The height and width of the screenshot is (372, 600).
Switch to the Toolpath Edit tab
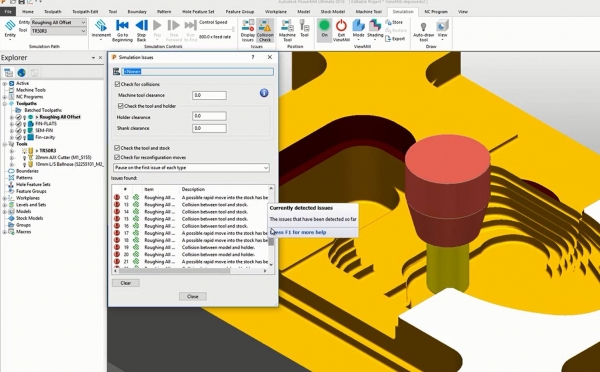85,11
